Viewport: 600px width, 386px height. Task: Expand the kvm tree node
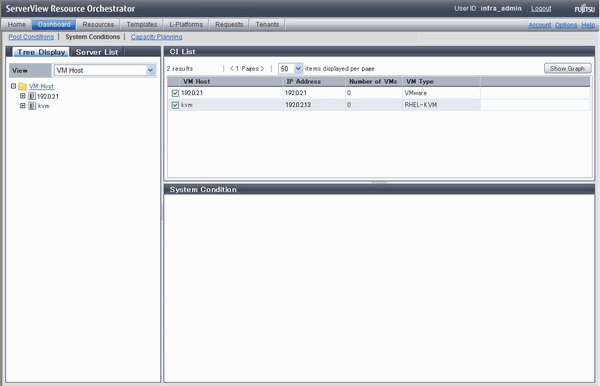23,106
